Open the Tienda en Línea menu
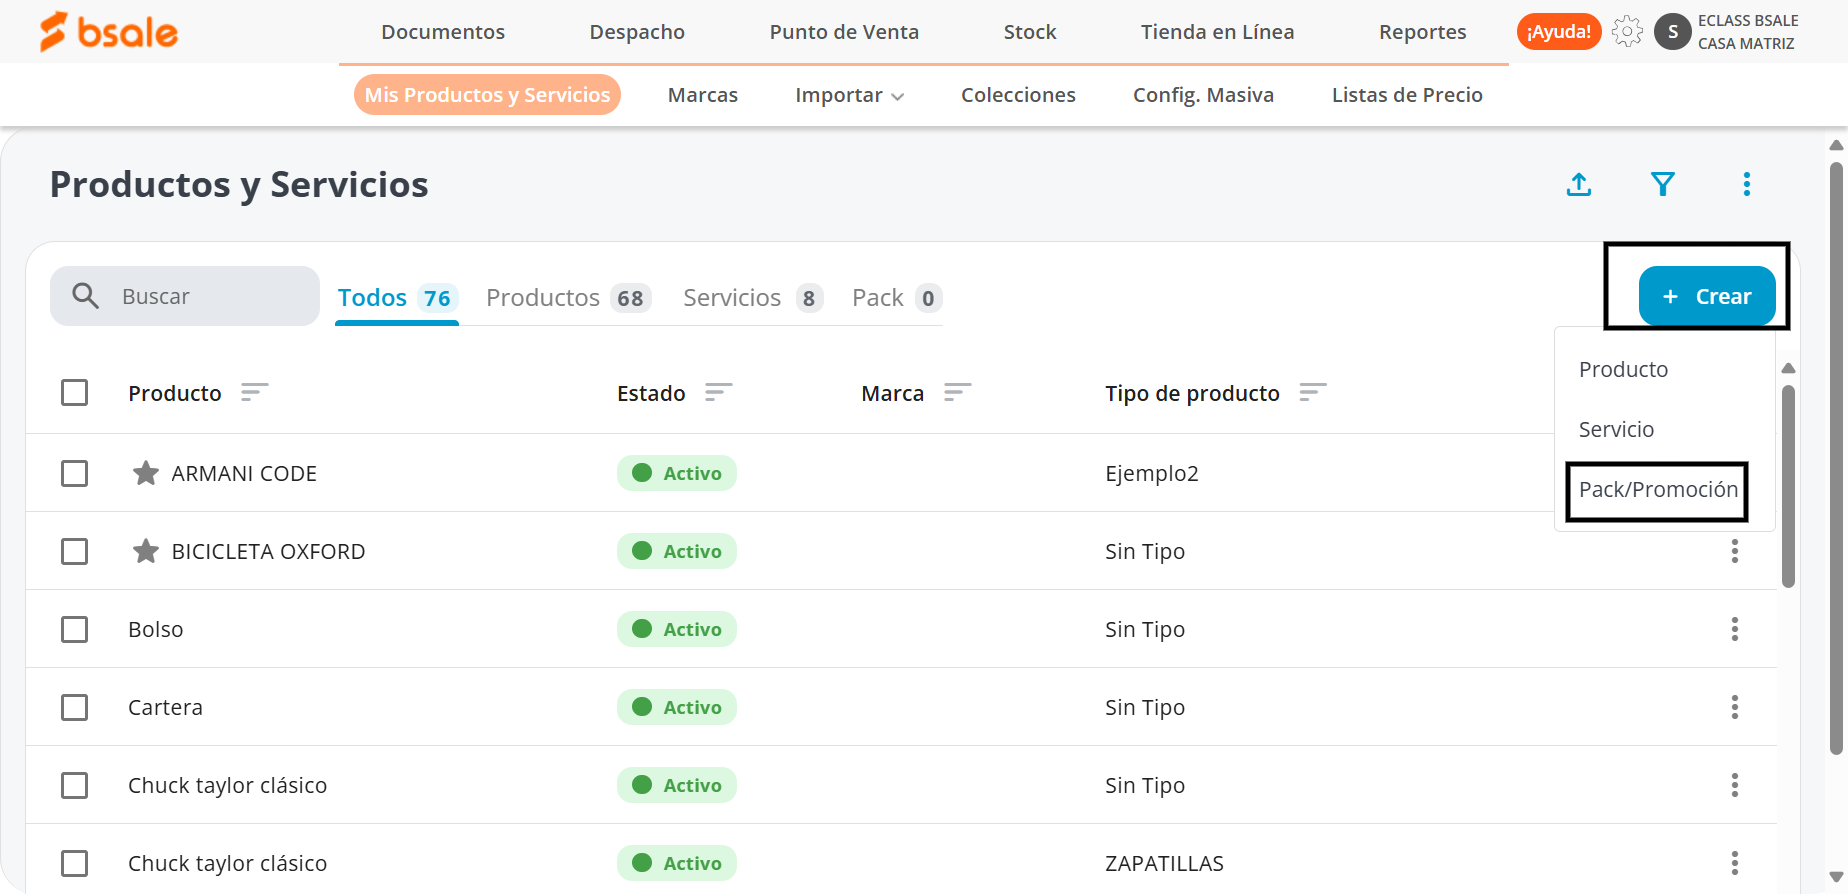Viewport: 1848px width, 894px height. coord(1217,32)
